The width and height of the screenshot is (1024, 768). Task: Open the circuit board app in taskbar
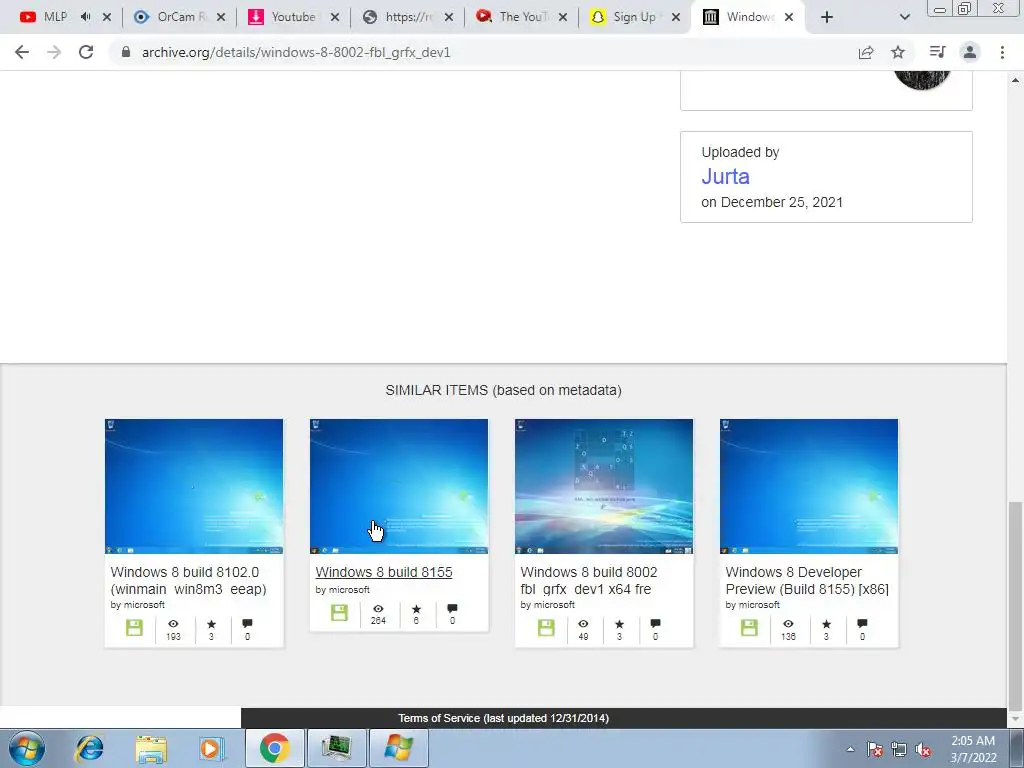point(336,748)
